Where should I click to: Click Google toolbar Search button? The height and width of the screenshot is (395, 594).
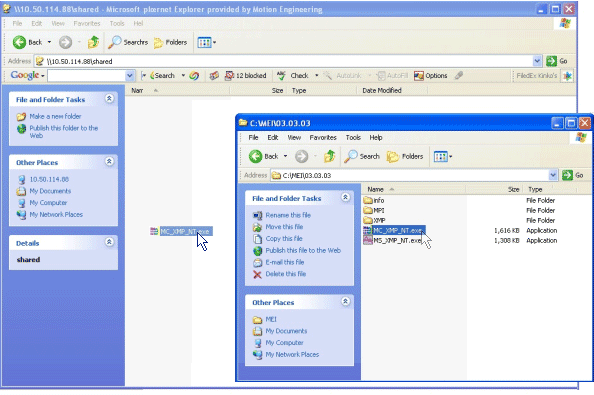163,76
